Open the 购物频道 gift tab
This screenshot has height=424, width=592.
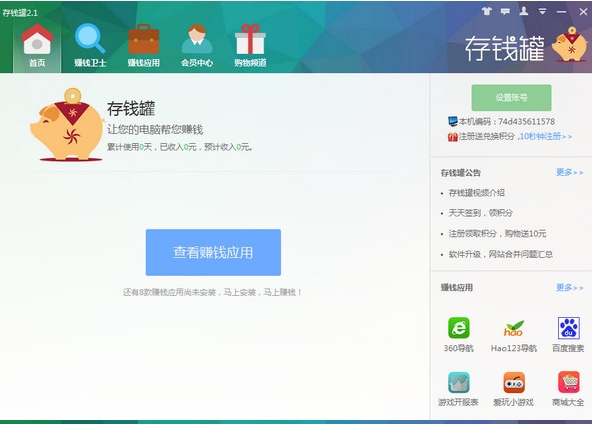[x=250, y=45]
